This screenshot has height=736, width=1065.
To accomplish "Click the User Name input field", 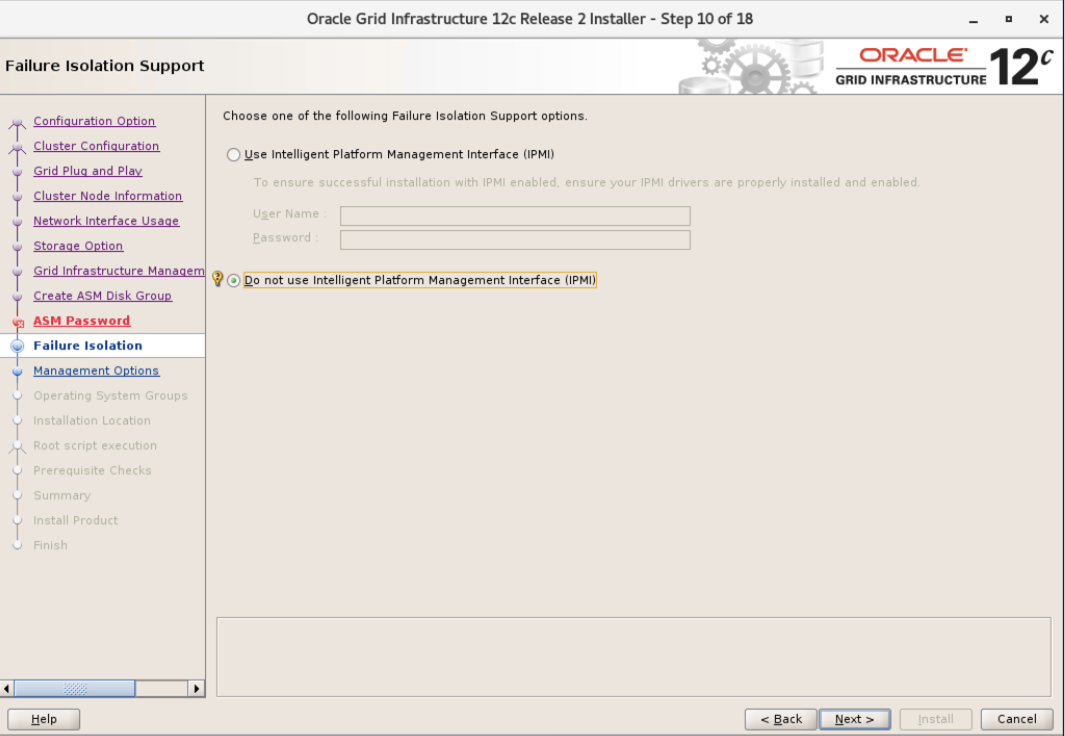I will pyautogui.click(x=515, y=216).
